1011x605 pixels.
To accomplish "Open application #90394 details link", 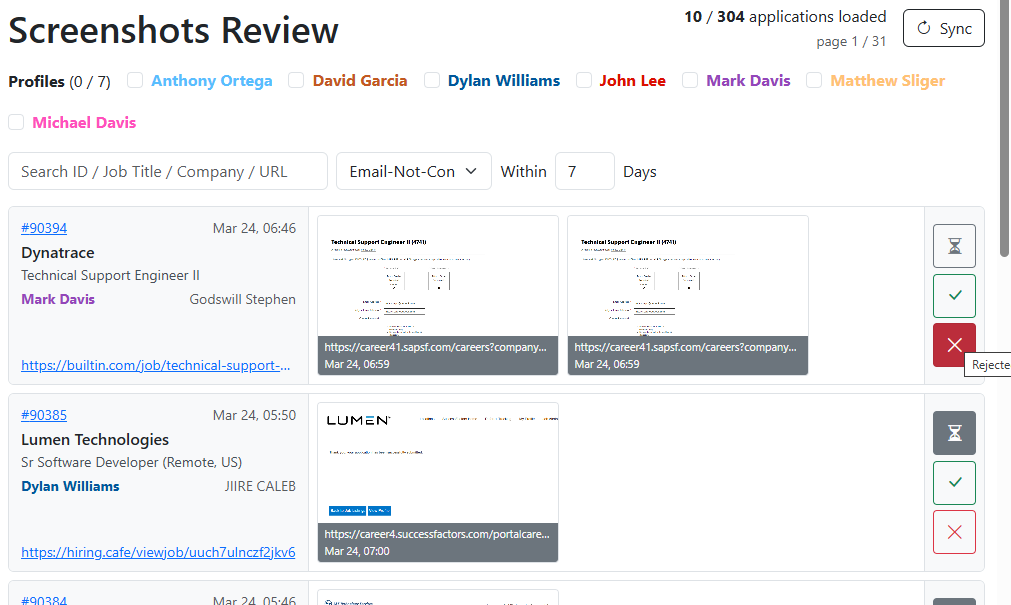I will (44, 228).
